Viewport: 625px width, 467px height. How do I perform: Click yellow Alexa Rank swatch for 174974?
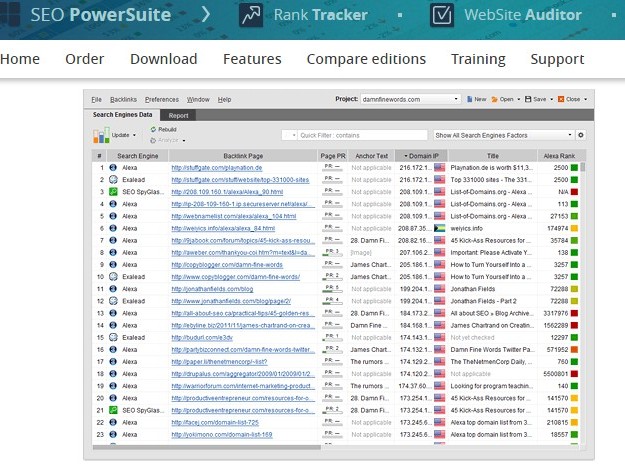click(574, 228)
